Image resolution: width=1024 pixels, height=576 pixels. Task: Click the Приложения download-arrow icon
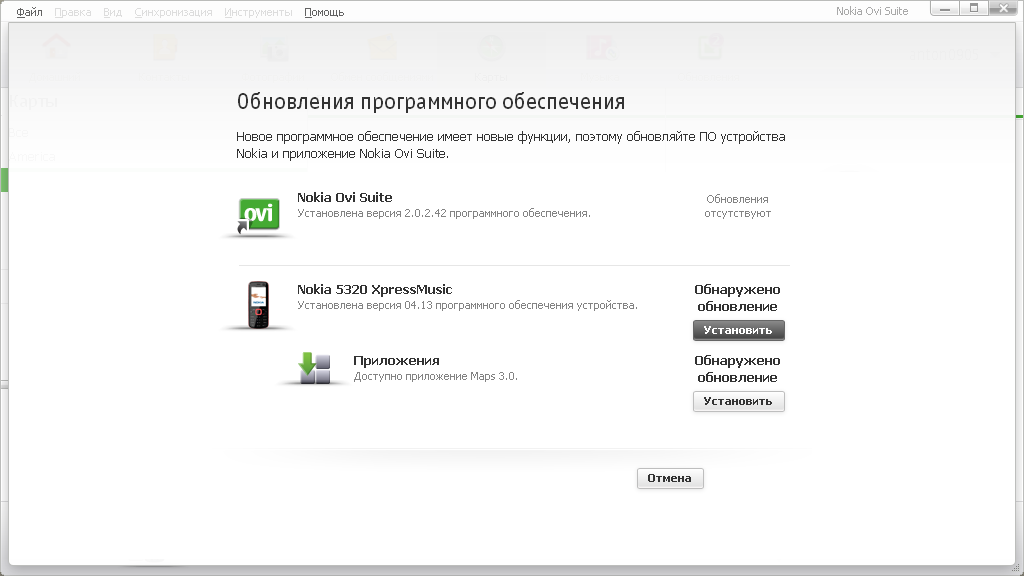pos(314,368)
